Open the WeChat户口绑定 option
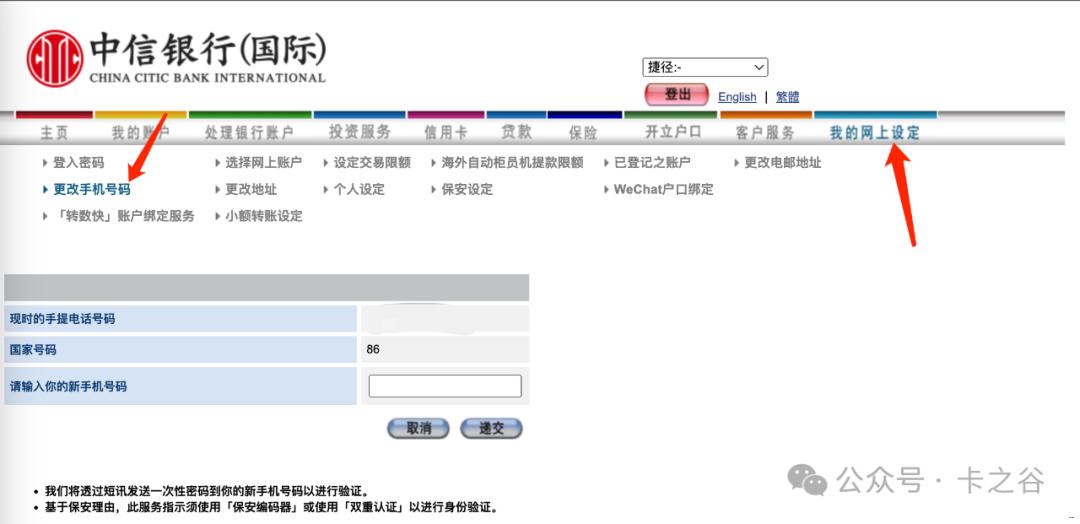1080x524 pixels. coord(663,189)
